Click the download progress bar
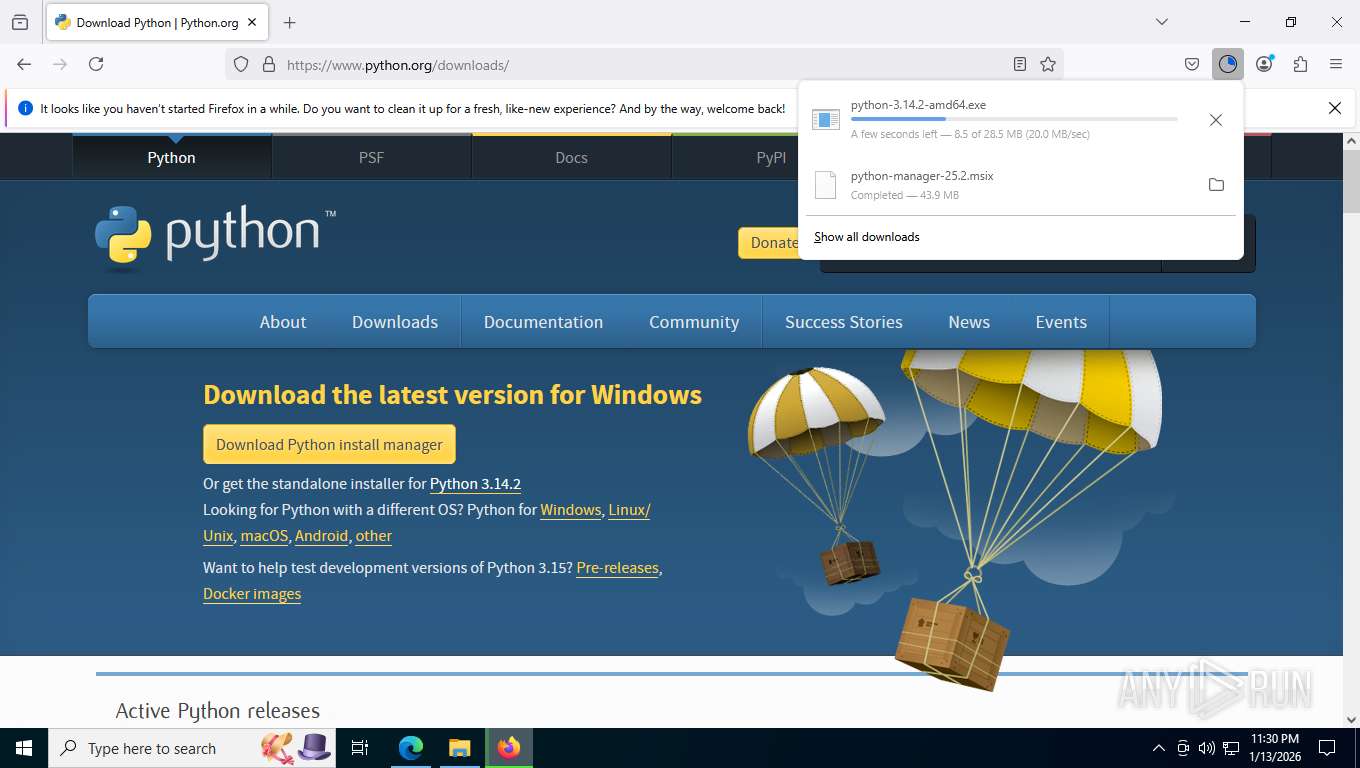 (x=1014, y=119)
